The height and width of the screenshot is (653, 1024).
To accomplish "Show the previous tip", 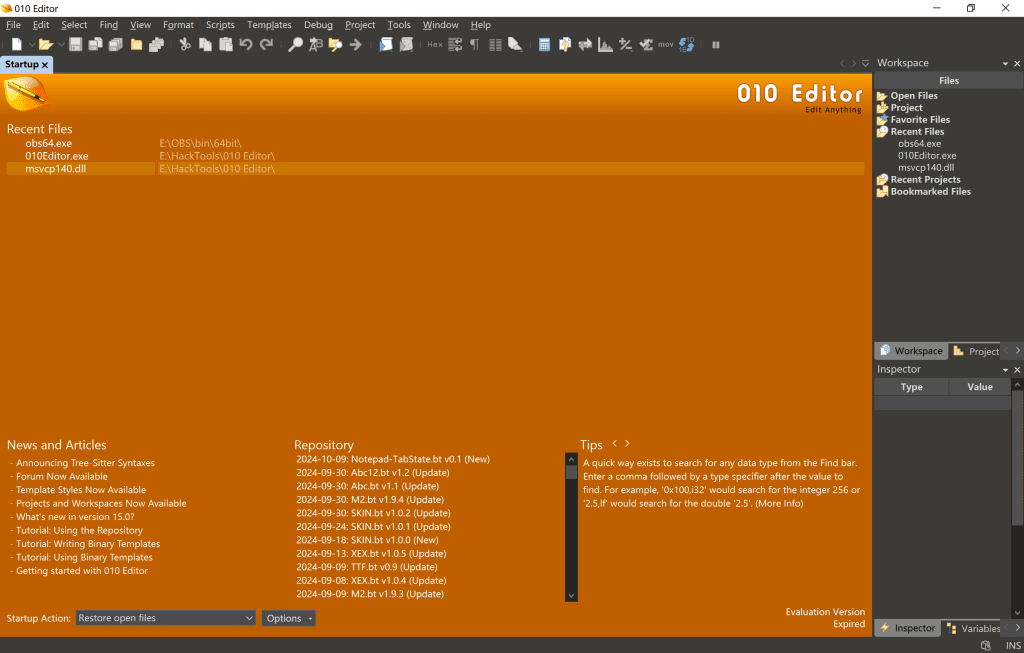I will [x=615, y=443].
